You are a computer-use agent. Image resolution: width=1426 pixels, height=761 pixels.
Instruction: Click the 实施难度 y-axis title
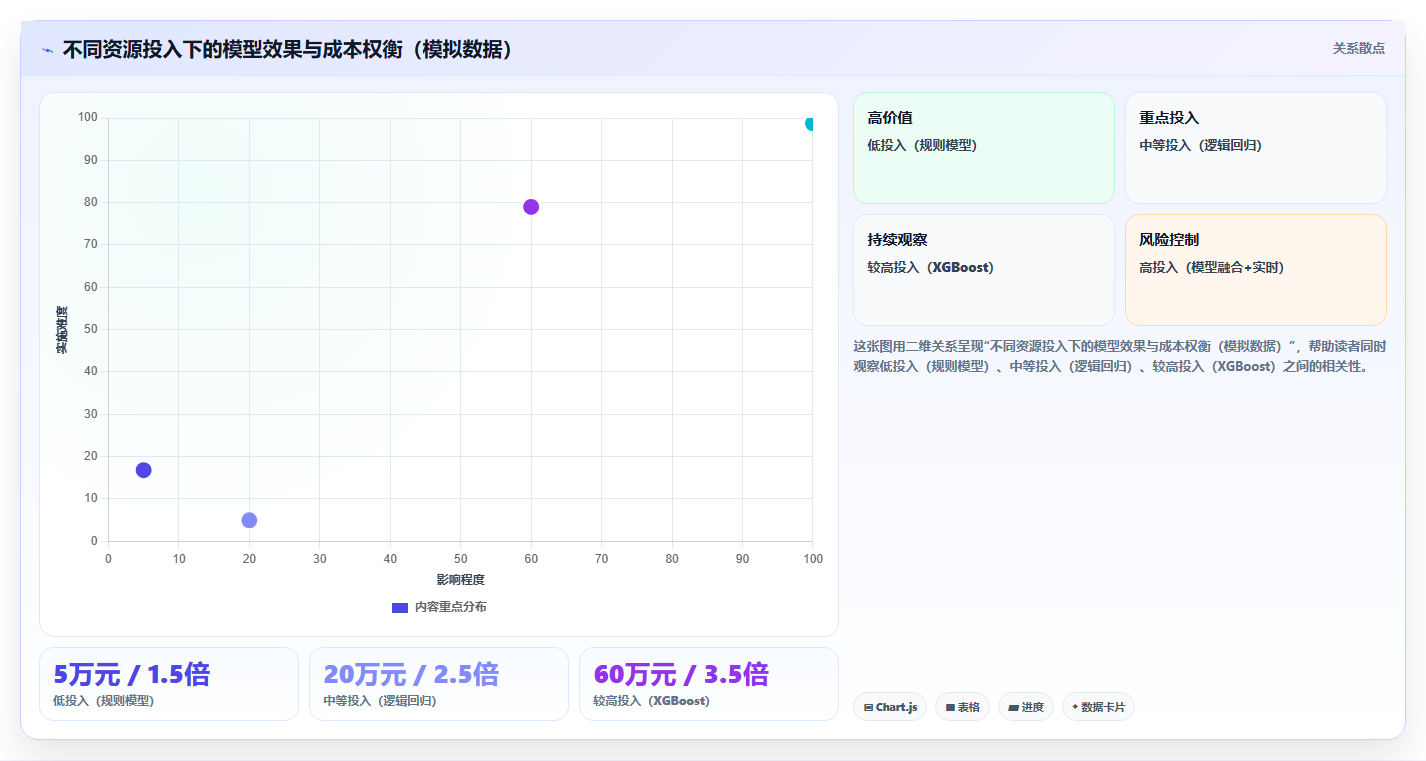(x=62, y=330)
